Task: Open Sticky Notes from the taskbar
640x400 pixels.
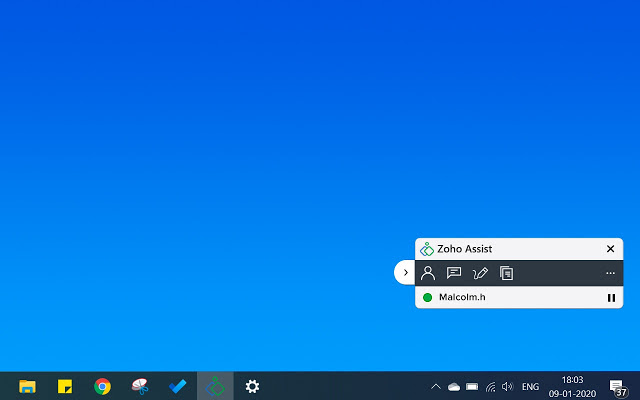Action: pos(65,386)
